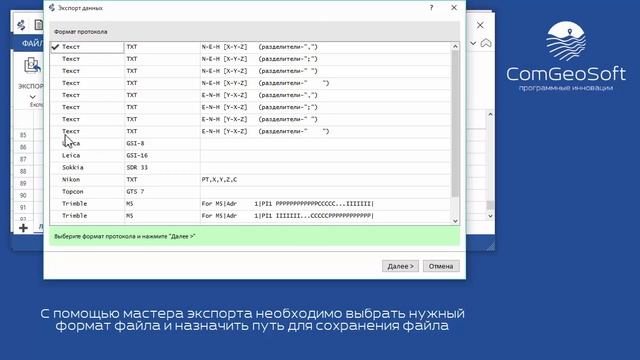Click app logo icon in background window toolbar
Image resolution: width=640 pixels, height=360 pixels.
pyautogui.click(x=21, y=25)
